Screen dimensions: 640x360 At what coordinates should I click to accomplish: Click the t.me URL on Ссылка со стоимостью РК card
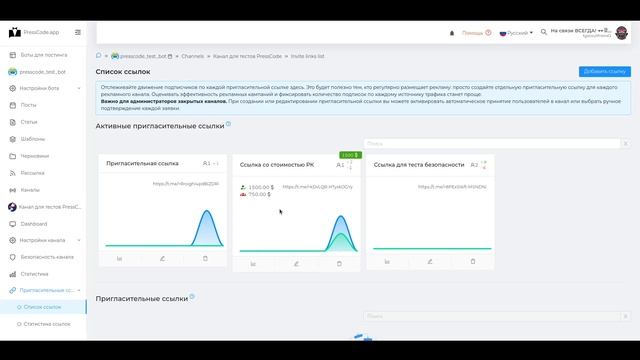pos(318,187)
